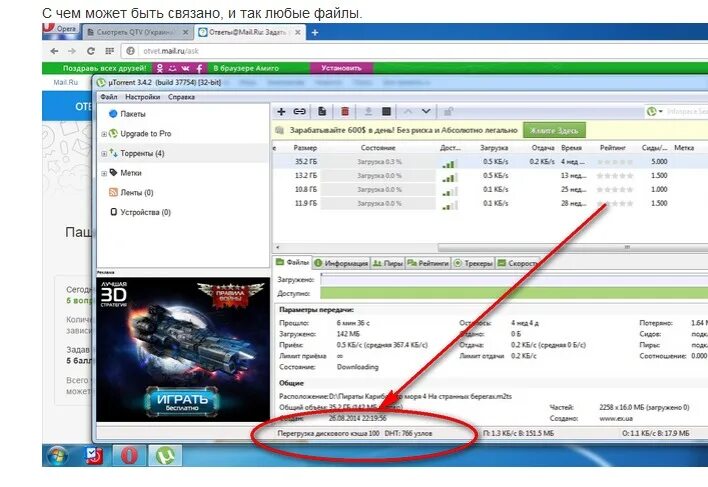The width and height of the screenshot is (708, 487).
Task: Remove torrent with red trash icon
Action: pyautogui.click(x=345, y=111)
